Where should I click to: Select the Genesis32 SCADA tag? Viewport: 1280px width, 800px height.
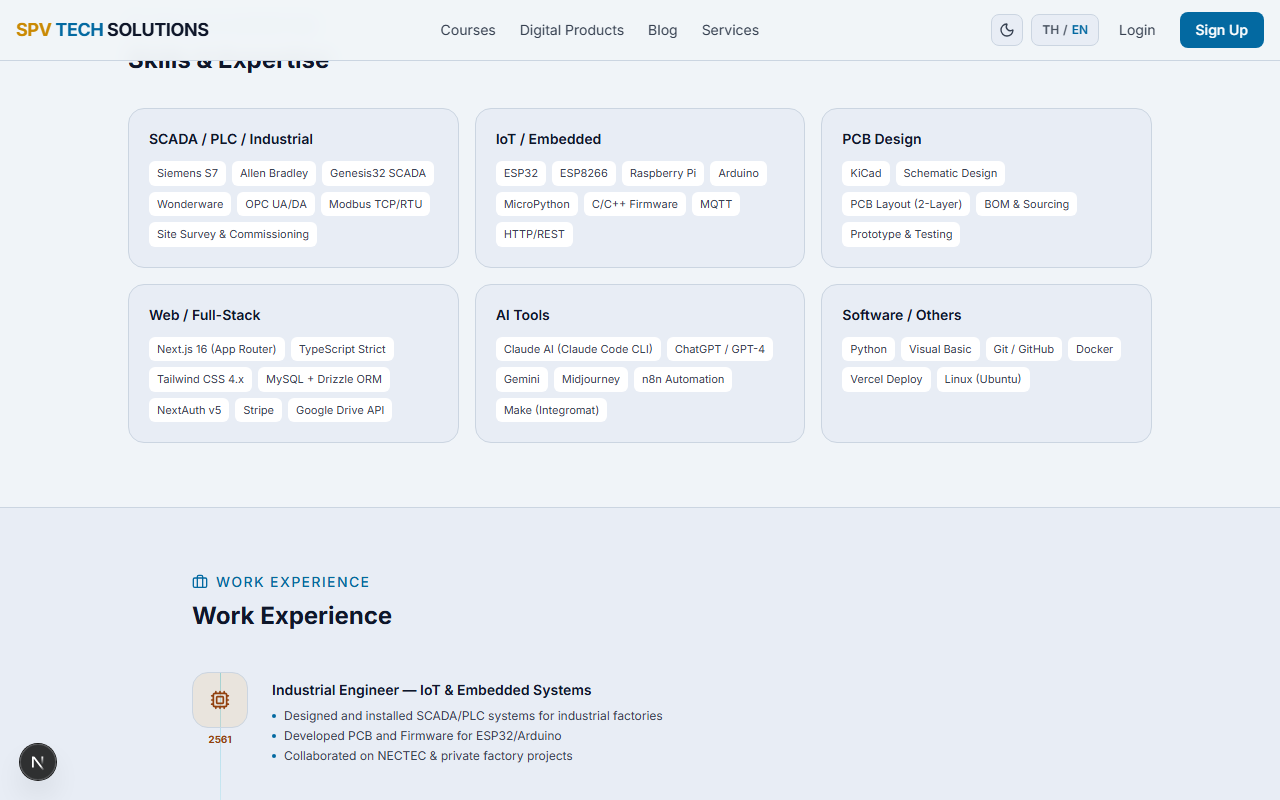[378, 173]
